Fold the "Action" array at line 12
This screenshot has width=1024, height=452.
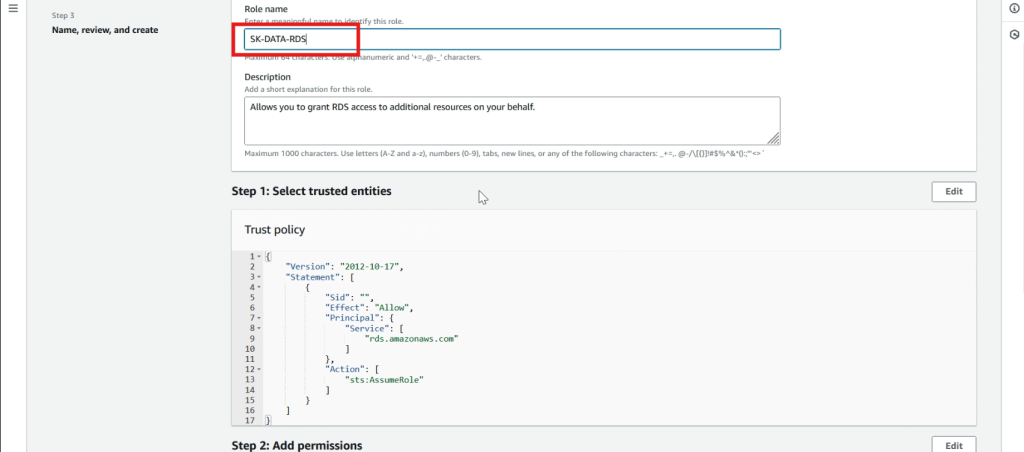coord(259,370)
